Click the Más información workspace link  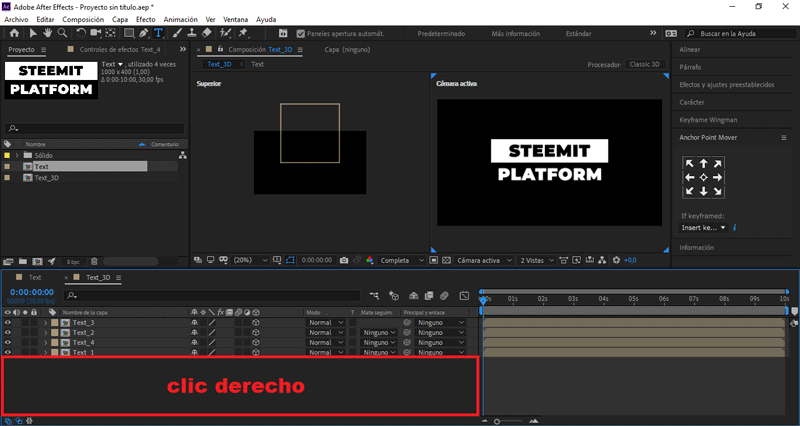(x=517, y=33)
